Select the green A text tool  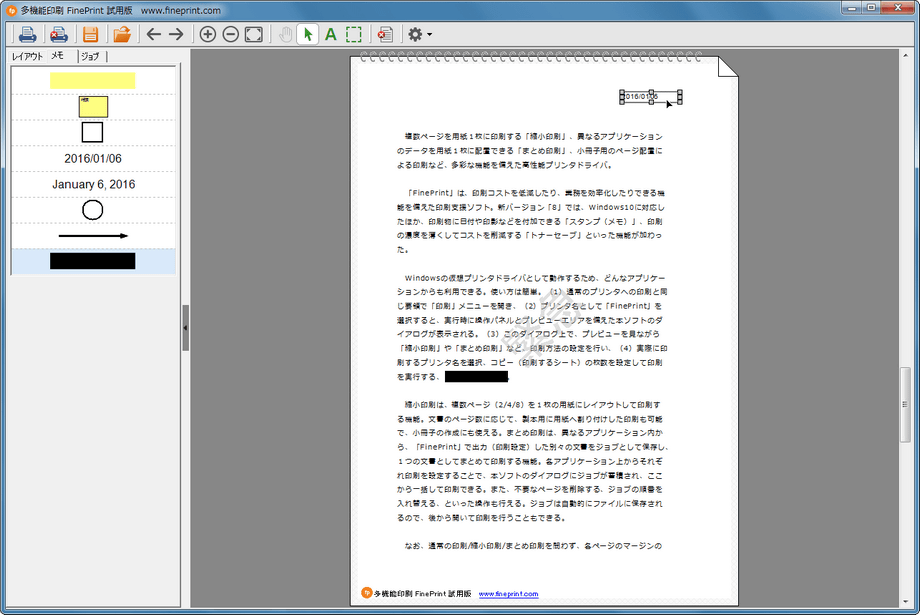331,35
